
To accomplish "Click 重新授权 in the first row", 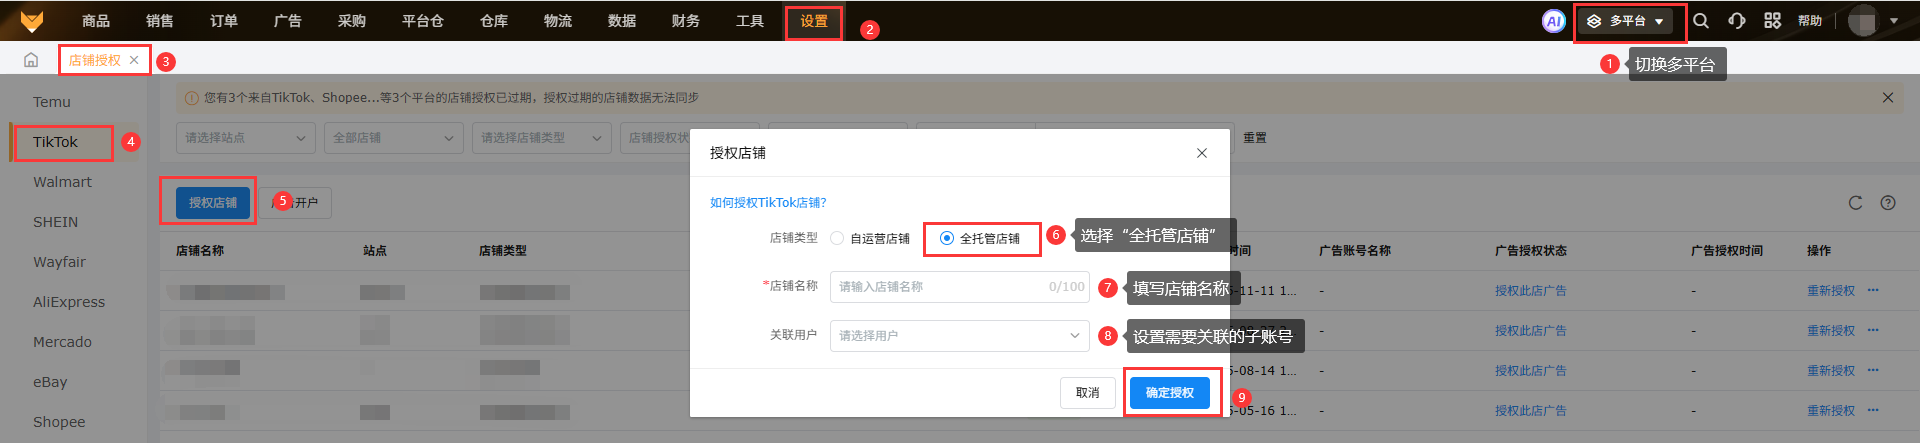I will click(x=1831, y=291).
